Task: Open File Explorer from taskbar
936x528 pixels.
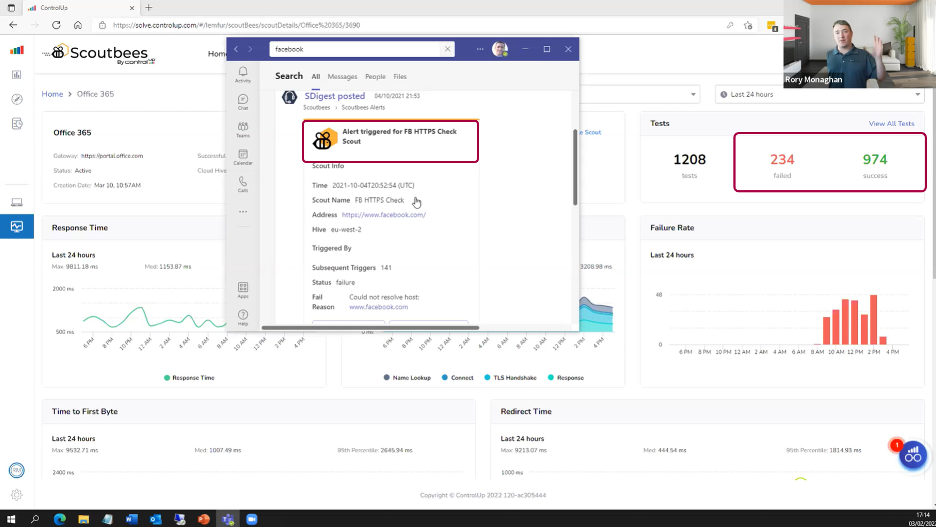Action: click(84, 519)
